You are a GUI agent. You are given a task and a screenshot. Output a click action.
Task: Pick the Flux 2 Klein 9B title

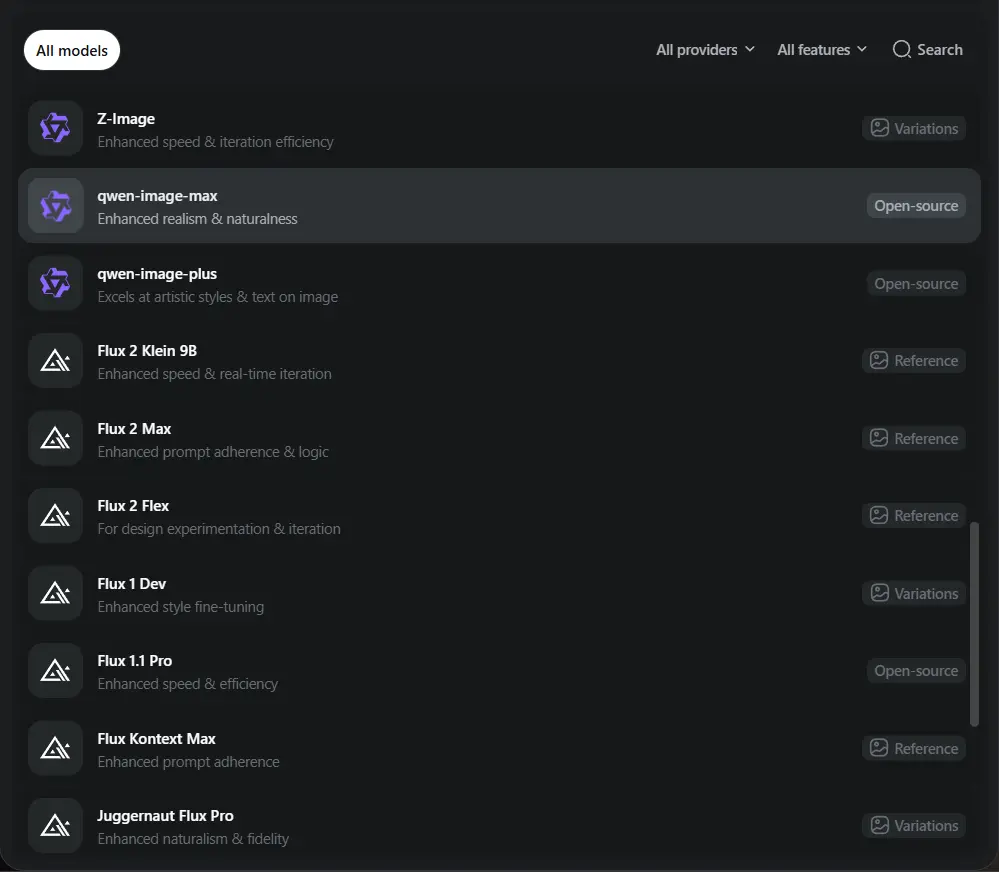pyautogui.click(x=147, y=351)
